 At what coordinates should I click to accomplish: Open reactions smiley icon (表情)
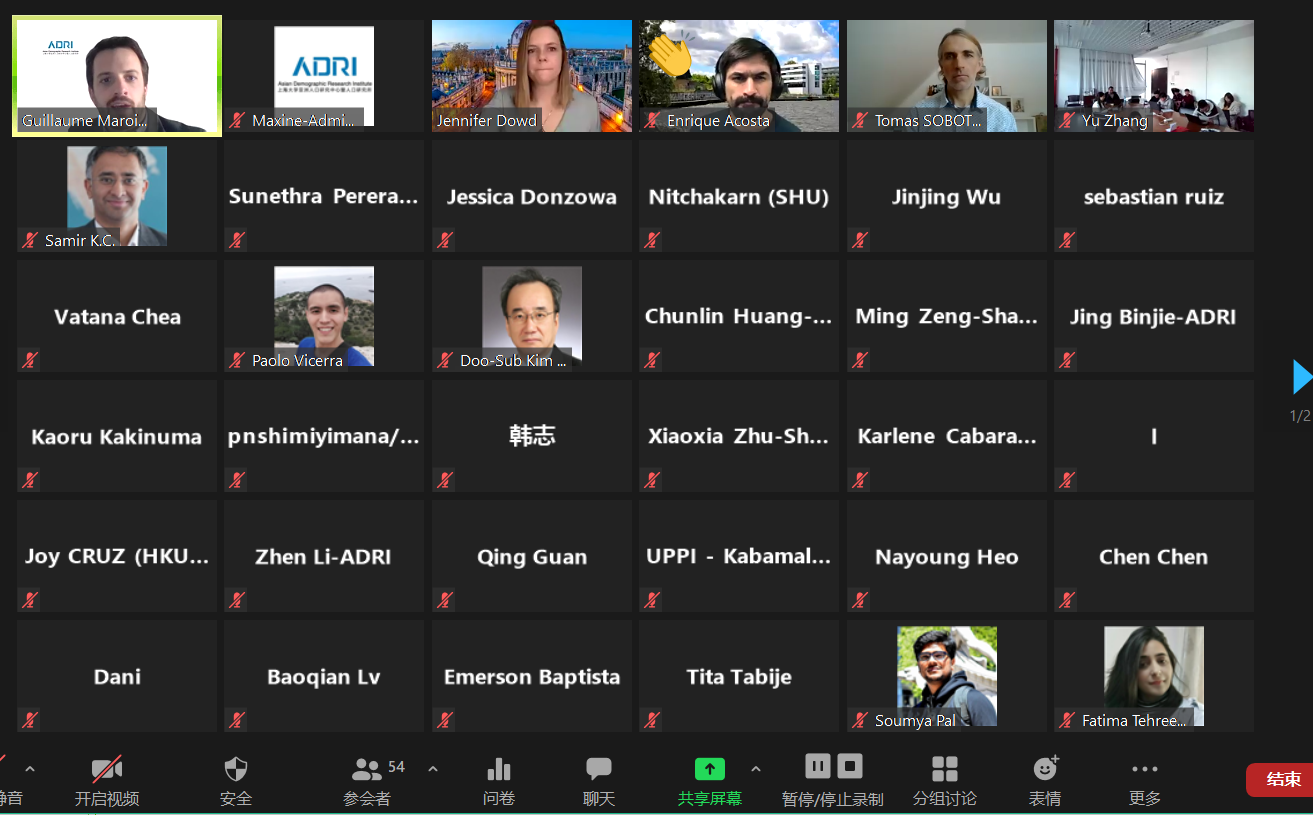tap(1046, 768)
